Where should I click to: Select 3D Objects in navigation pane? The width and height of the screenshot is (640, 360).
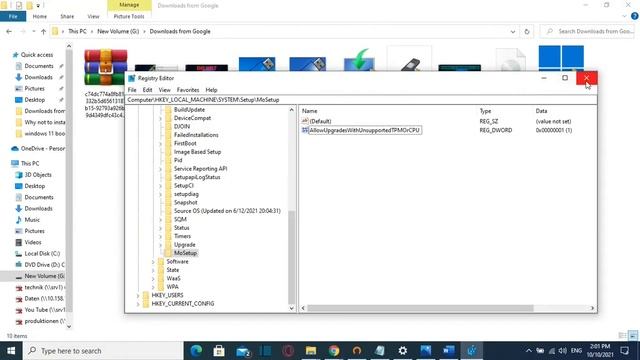(x=38, y=175)
